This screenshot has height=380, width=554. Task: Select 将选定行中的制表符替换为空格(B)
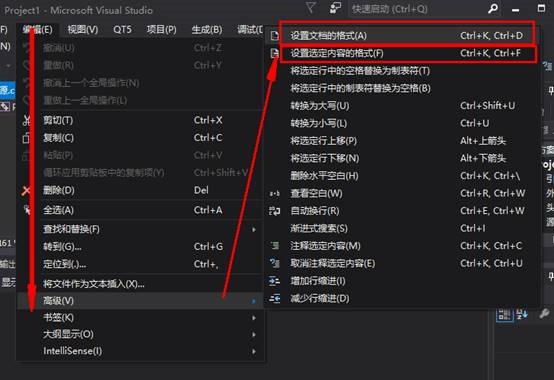click(x=403, y=88)
